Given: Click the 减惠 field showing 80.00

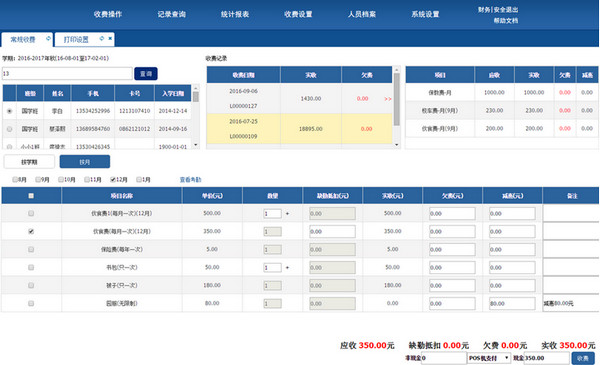Looking at the screenshot, I should (x=512, y=303).
